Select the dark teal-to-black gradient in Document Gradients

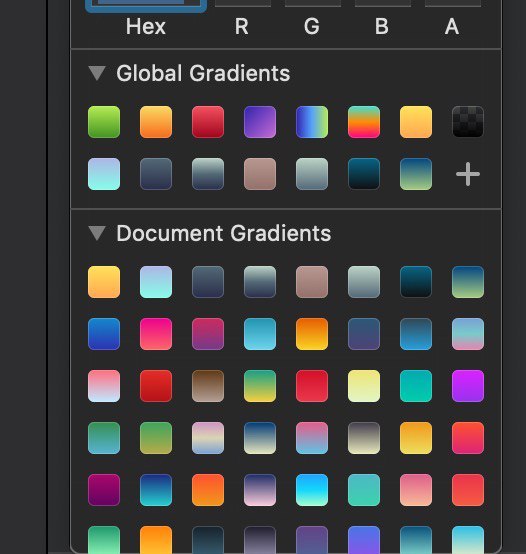(416, 282)
